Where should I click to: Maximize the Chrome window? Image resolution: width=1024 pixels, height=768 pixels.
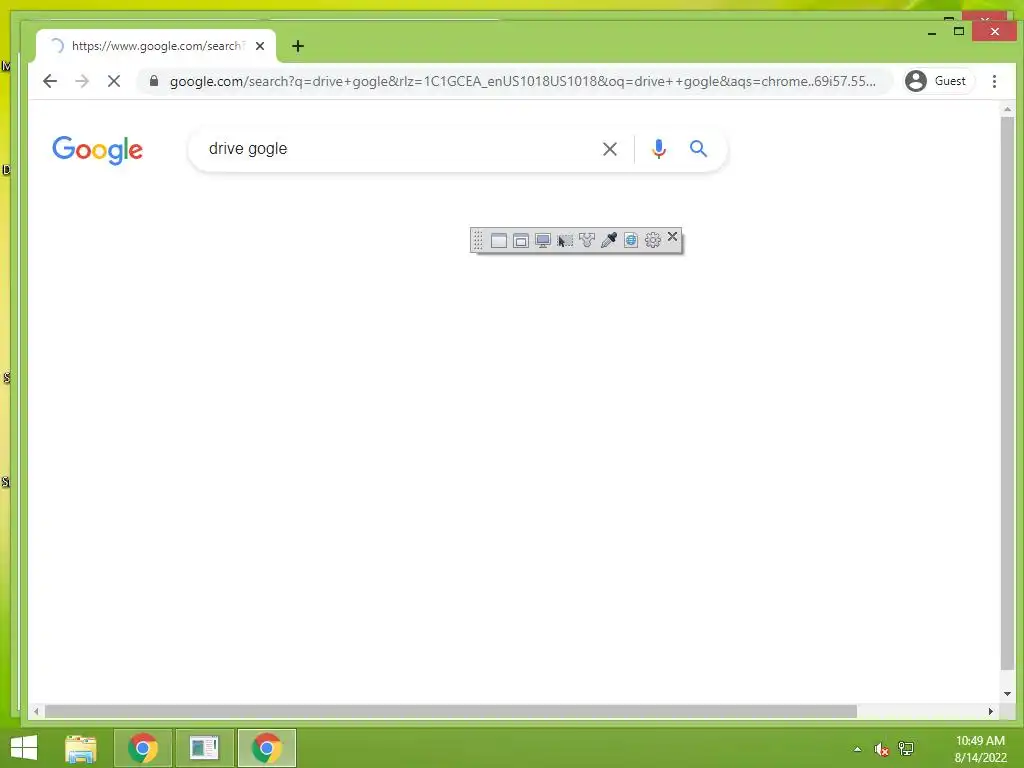pyautogui.click(x=959, y=31)
